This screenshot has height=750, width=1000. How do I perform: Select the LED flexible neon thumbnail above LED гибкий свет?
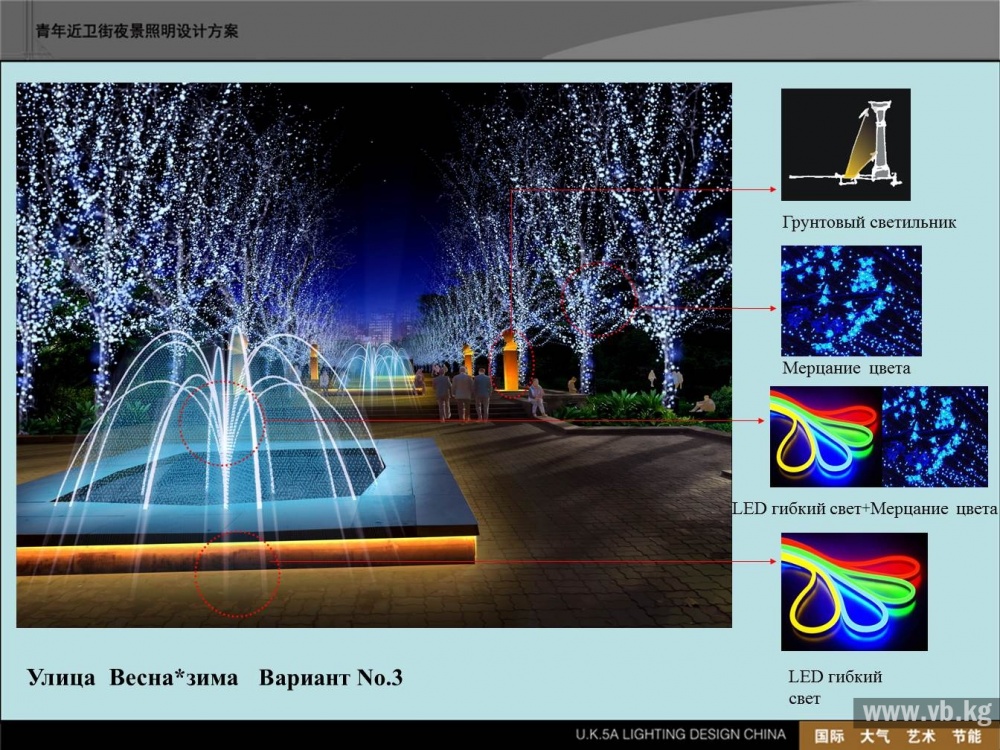coord(855,592)
